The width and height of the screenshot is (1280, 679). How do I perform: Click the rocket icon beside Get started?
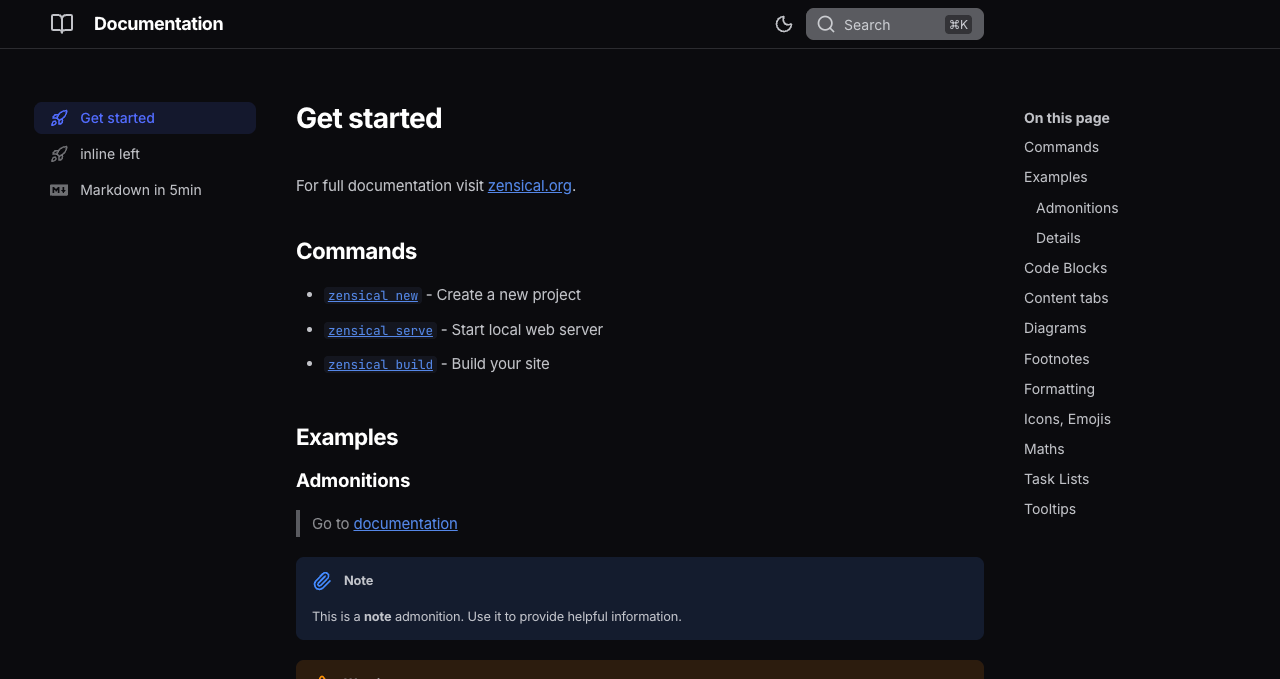tap(60, 118)
